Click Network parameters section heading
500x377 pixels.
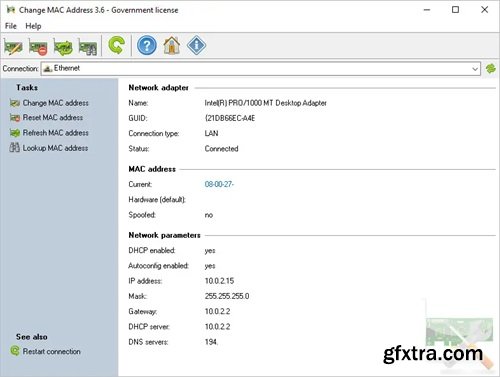[164, 235]
